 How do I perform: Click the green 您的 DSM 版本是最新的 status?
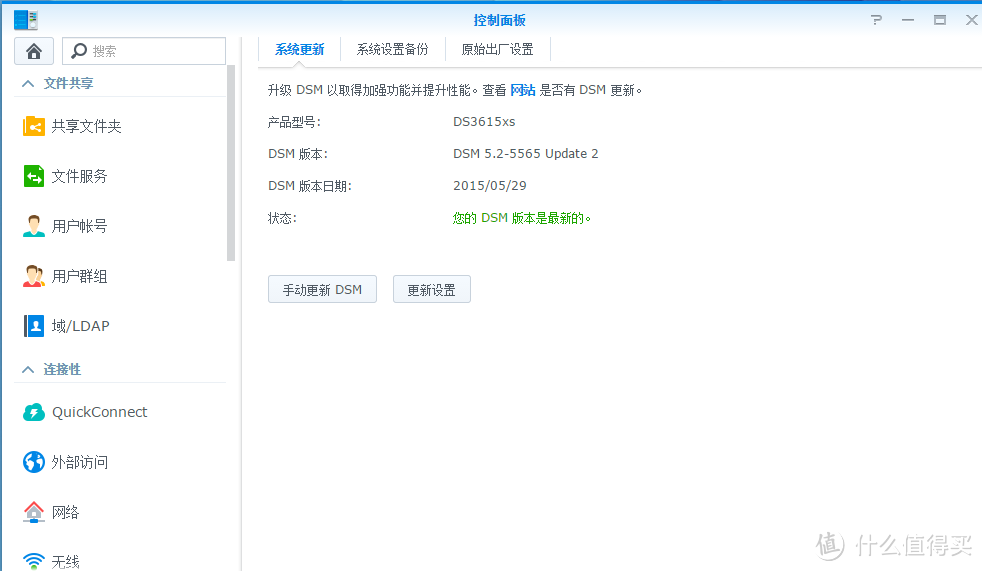pos(521,218)
